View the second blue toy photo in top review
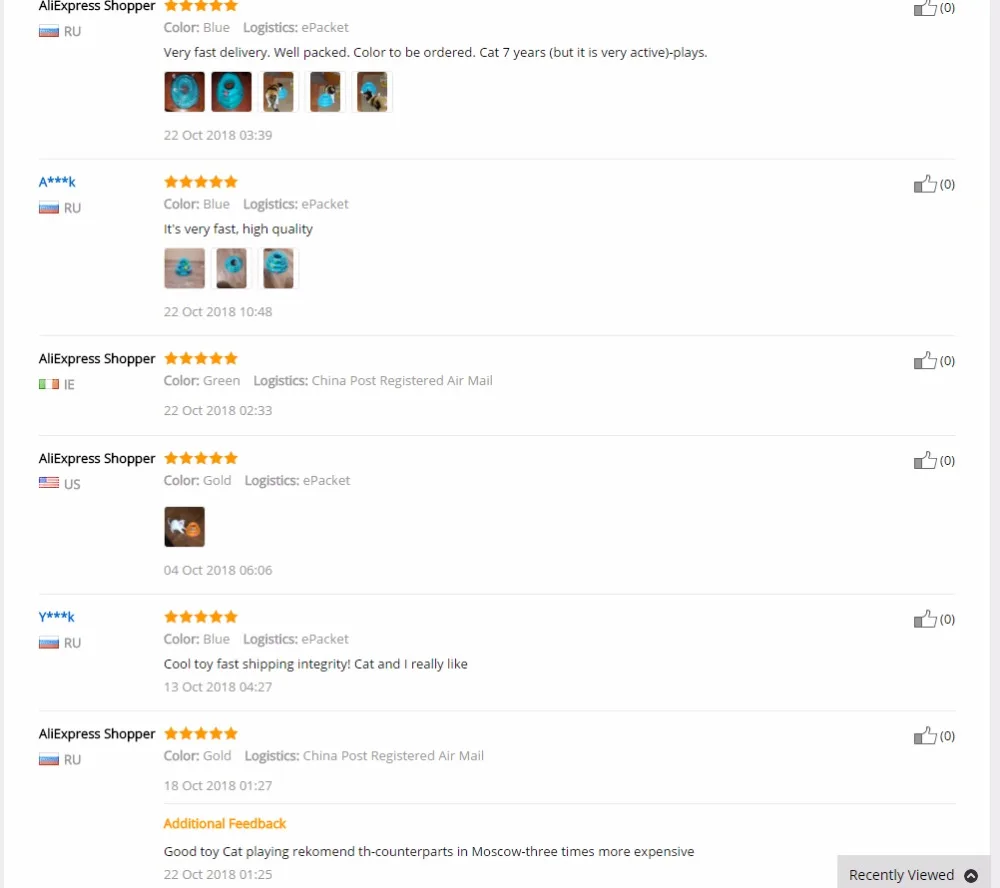1000x888 pixels. click(x=232, y=92)
